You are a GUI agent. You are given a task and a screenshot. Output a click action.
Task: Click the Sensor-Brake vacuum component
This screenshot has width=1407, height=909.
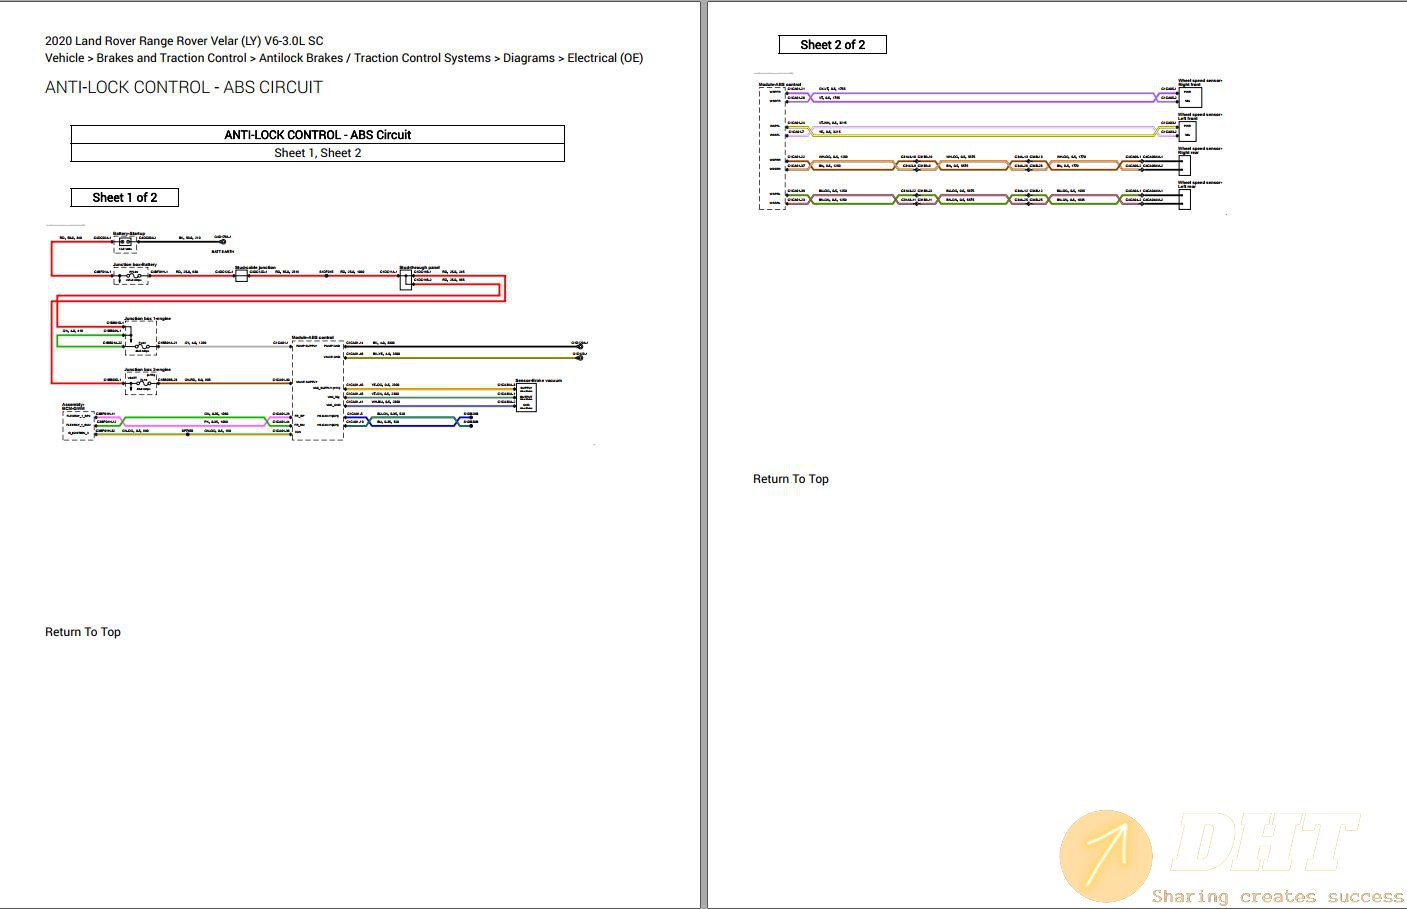pyautogui.click(x=526, y=397)
